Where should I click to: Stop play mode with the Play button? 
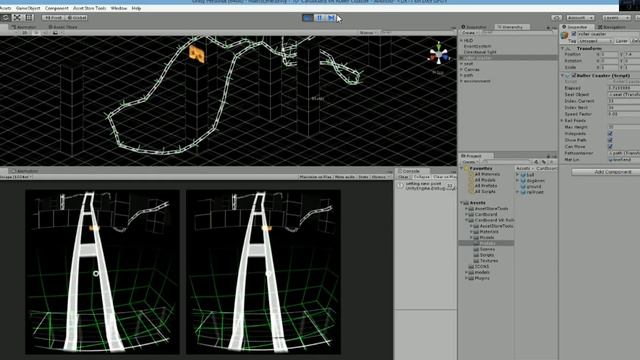(308, 18)
